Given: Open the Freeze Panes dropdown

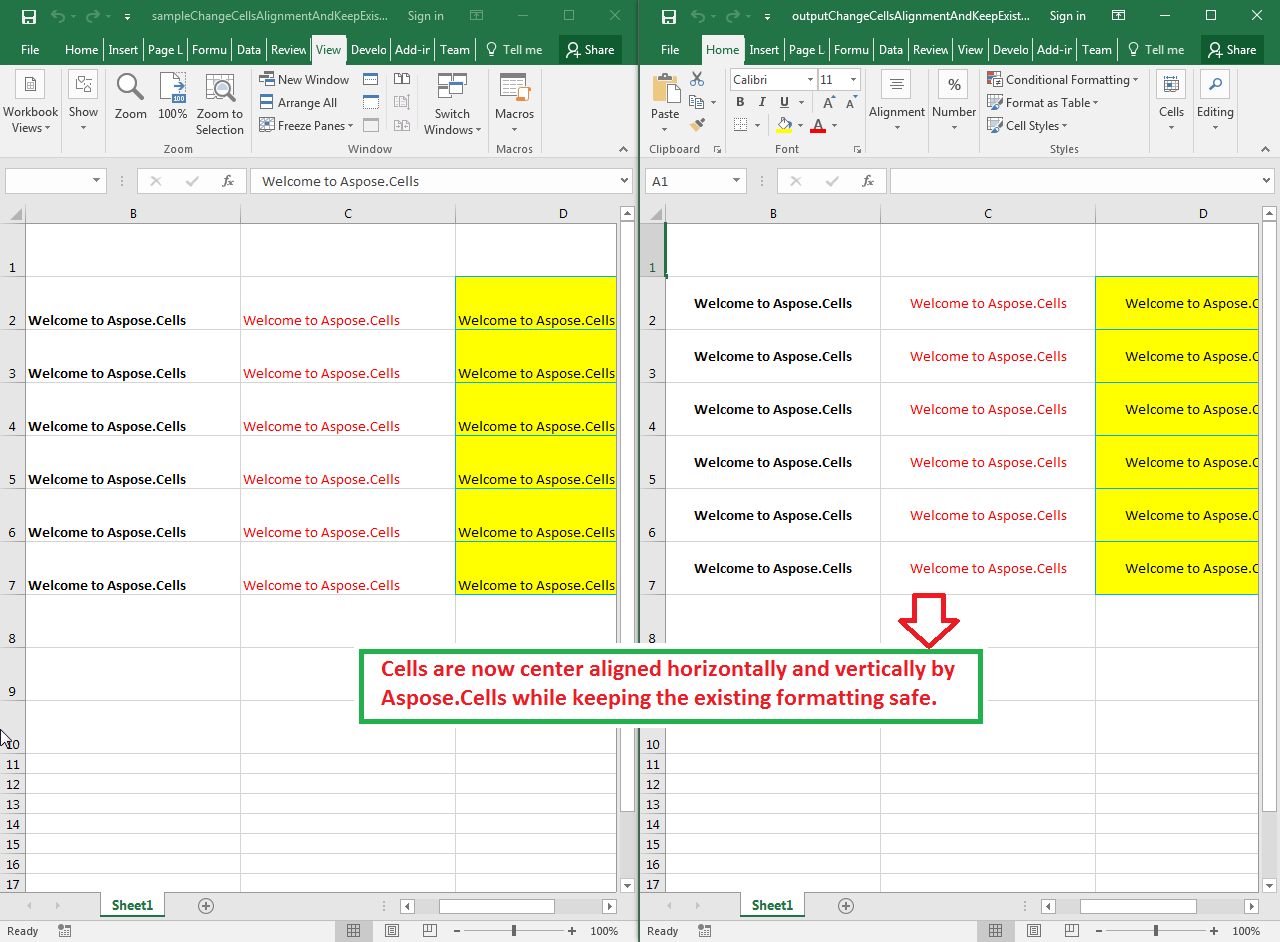Looking at the screenshot, I should [x=306, y=126].
